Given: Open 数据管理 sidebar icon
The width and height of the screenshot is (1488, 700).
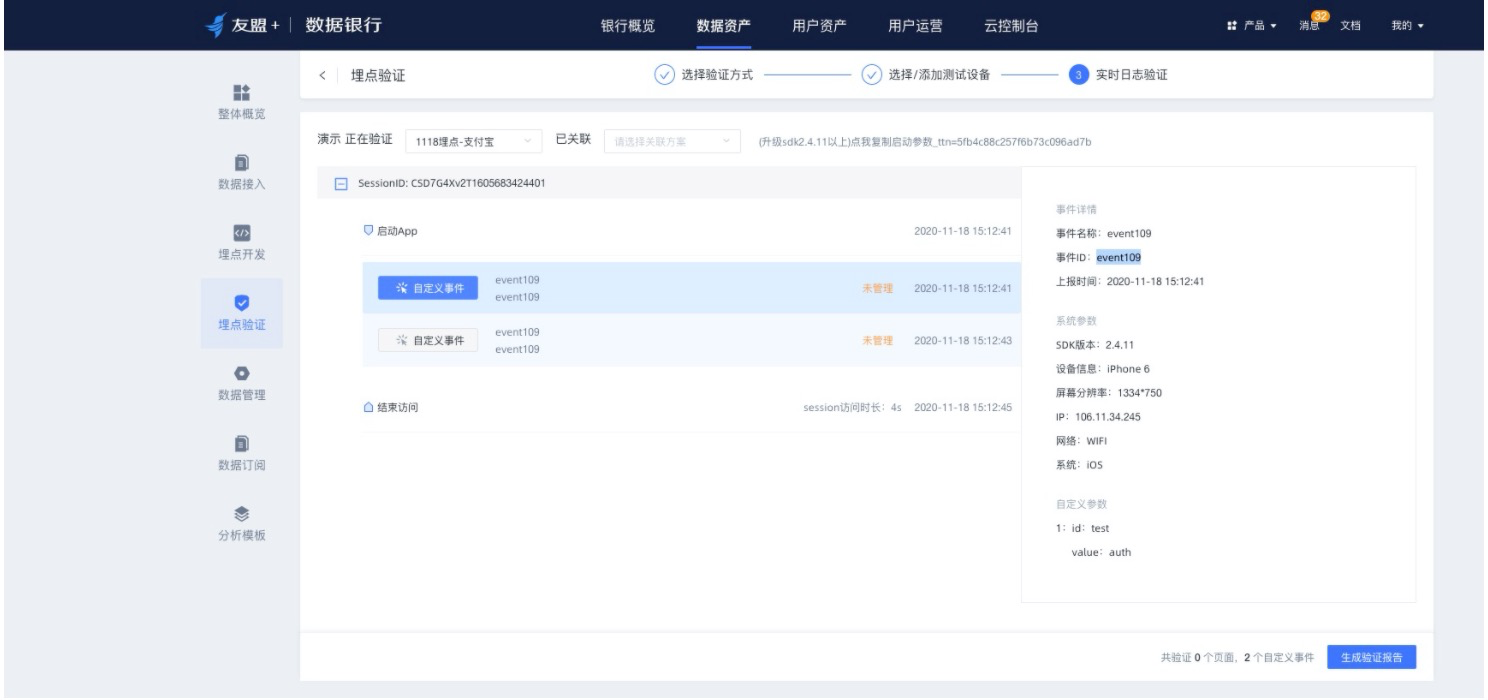Looking at the screenshot, I should [241, 372].
